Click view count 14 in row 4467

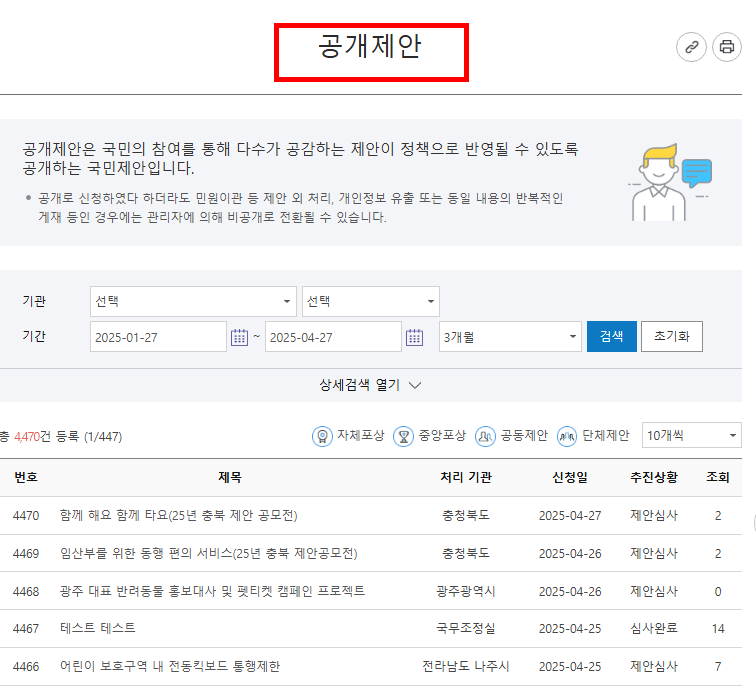(x=718, y=628)
